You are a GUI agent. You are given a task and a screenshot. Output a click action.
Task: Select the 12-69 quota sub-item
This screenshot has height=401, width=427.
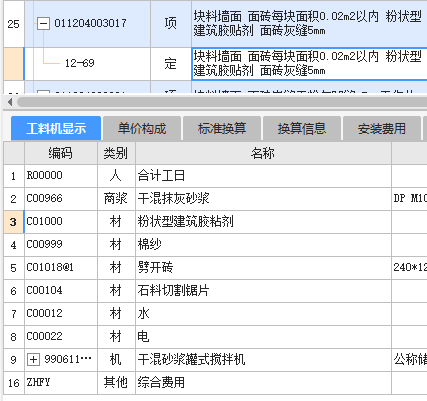[80, 63]
